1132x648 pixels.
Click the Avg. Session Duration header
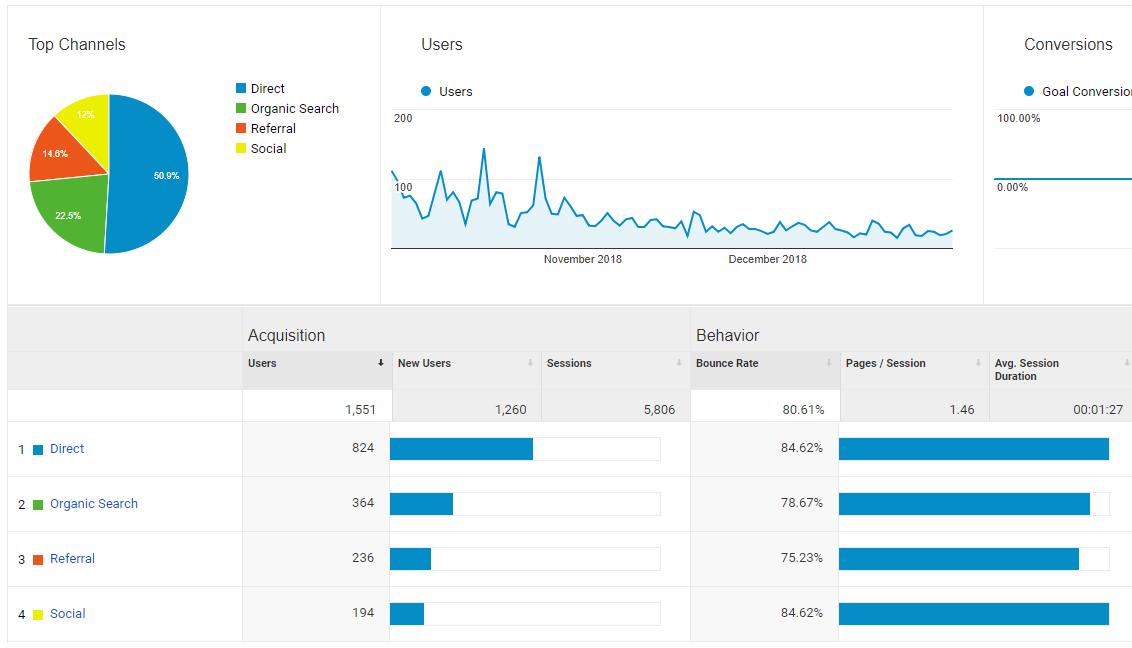point(1027,369)
